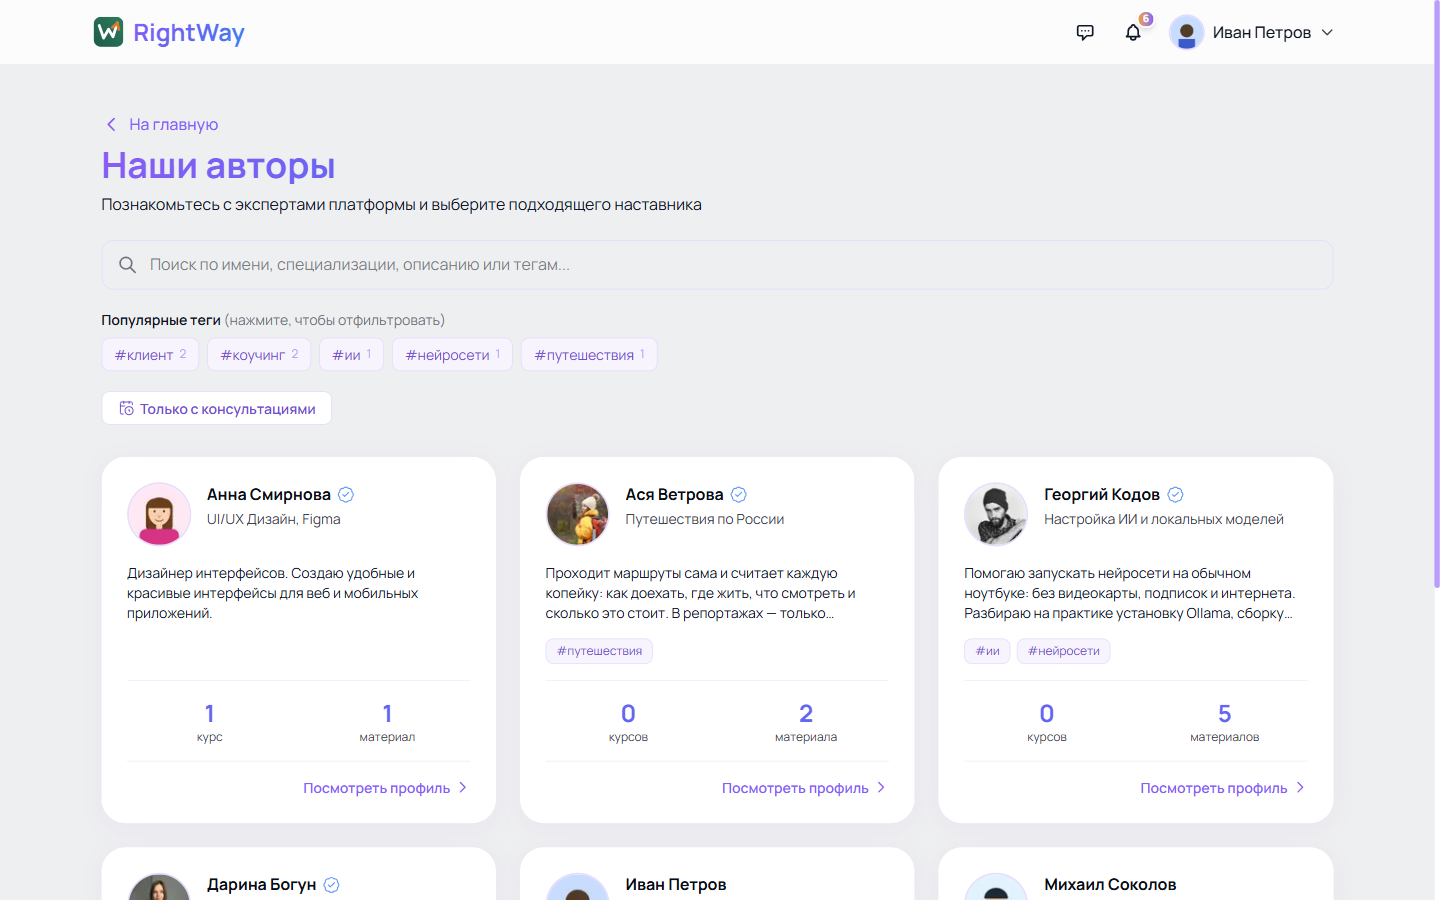Filter by the #коучинг popular tag
The width and height of the screenshot is (1440, 900).
point(259,354)
